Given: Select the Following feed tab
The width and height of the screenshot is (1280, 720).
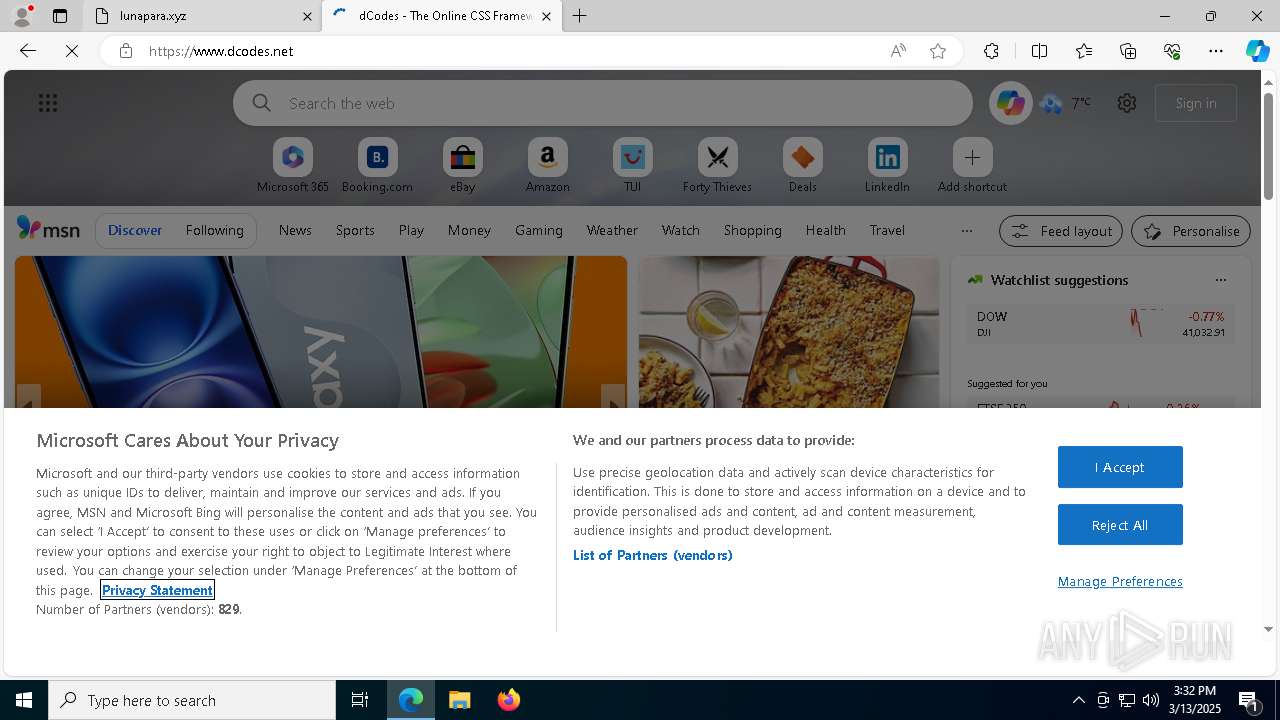Looking at the screenshot, I should pyautogui.click(x=214, y=230).
